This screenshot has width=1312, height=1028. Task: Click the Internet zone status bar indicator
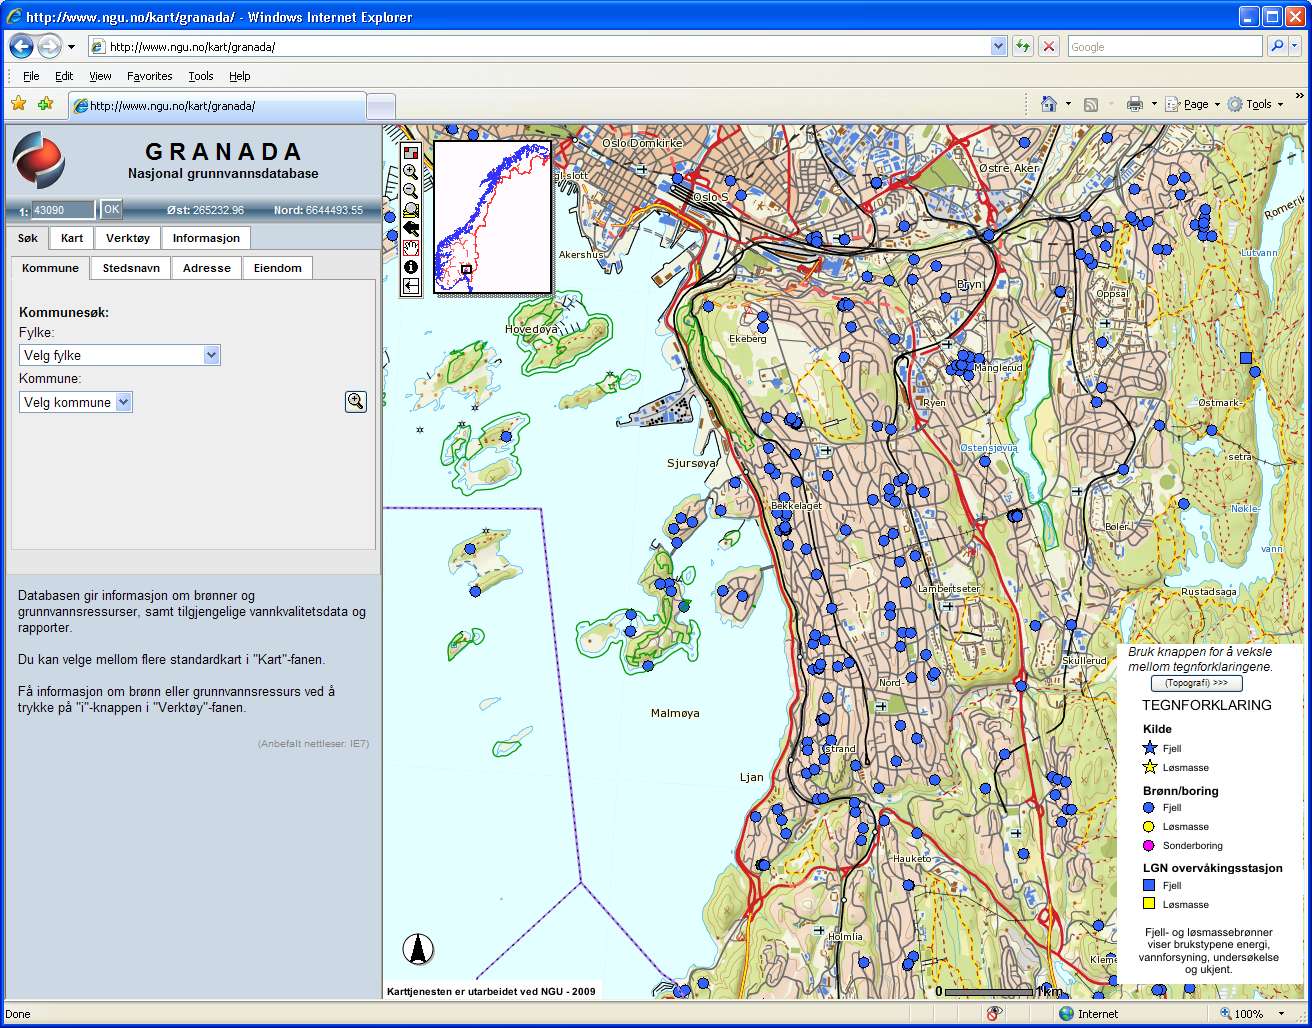(1088, 1014)
